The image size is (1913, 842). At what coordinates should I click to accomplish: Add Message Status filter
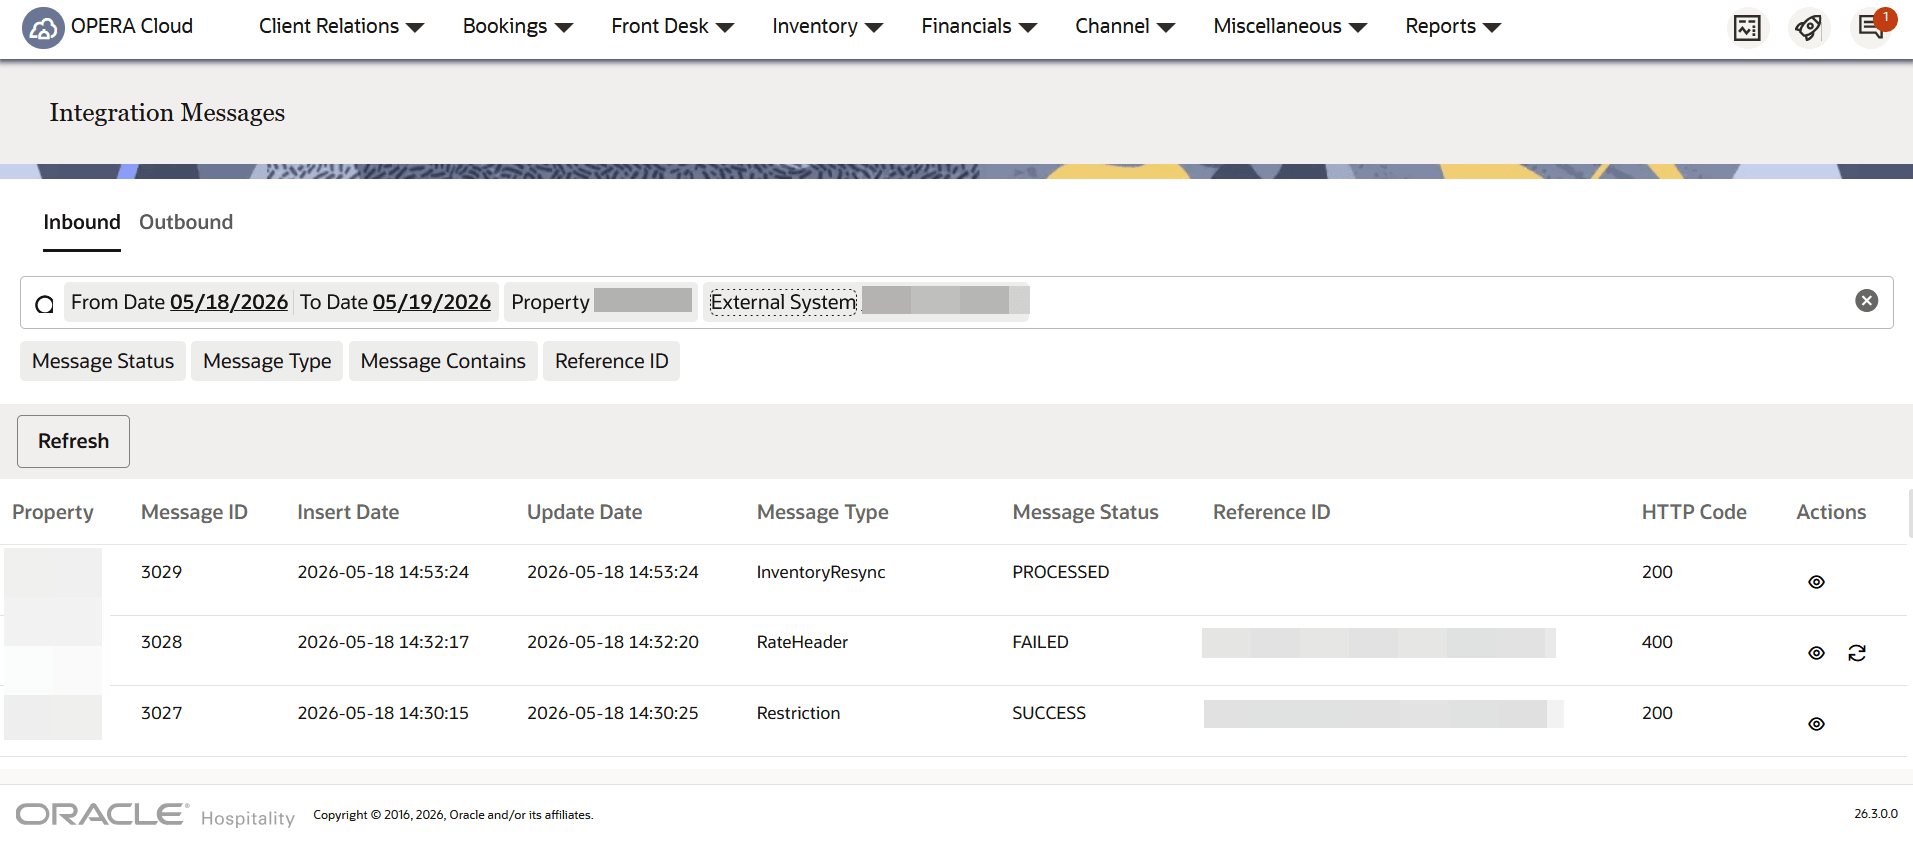coord(103,361)
